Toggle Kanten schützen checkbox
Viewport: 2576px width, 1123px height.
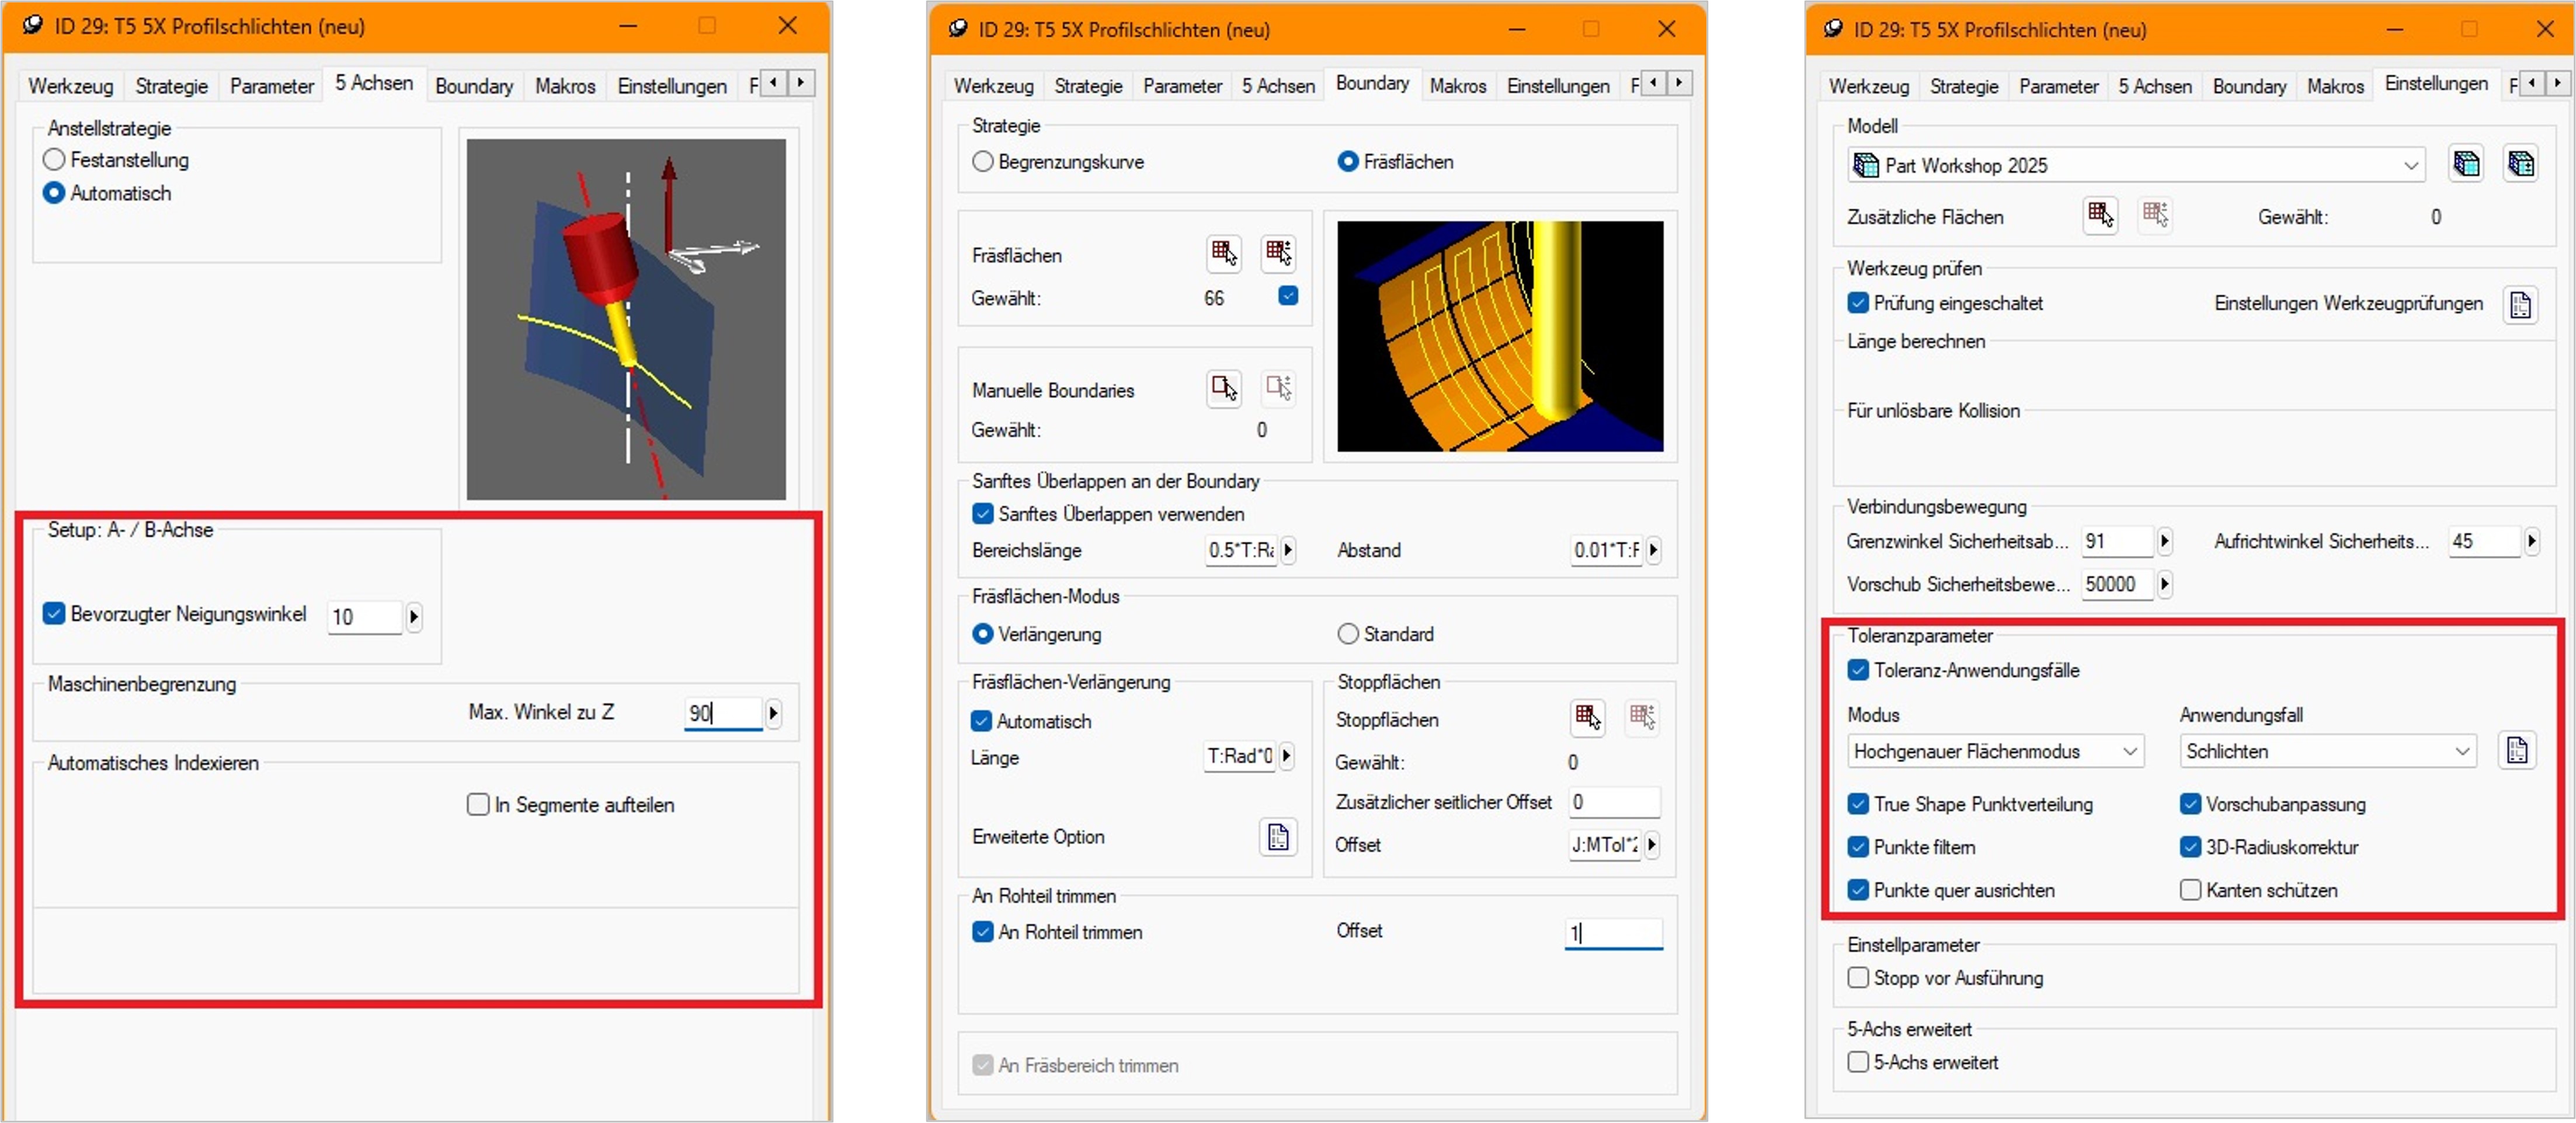(2190, 889)
